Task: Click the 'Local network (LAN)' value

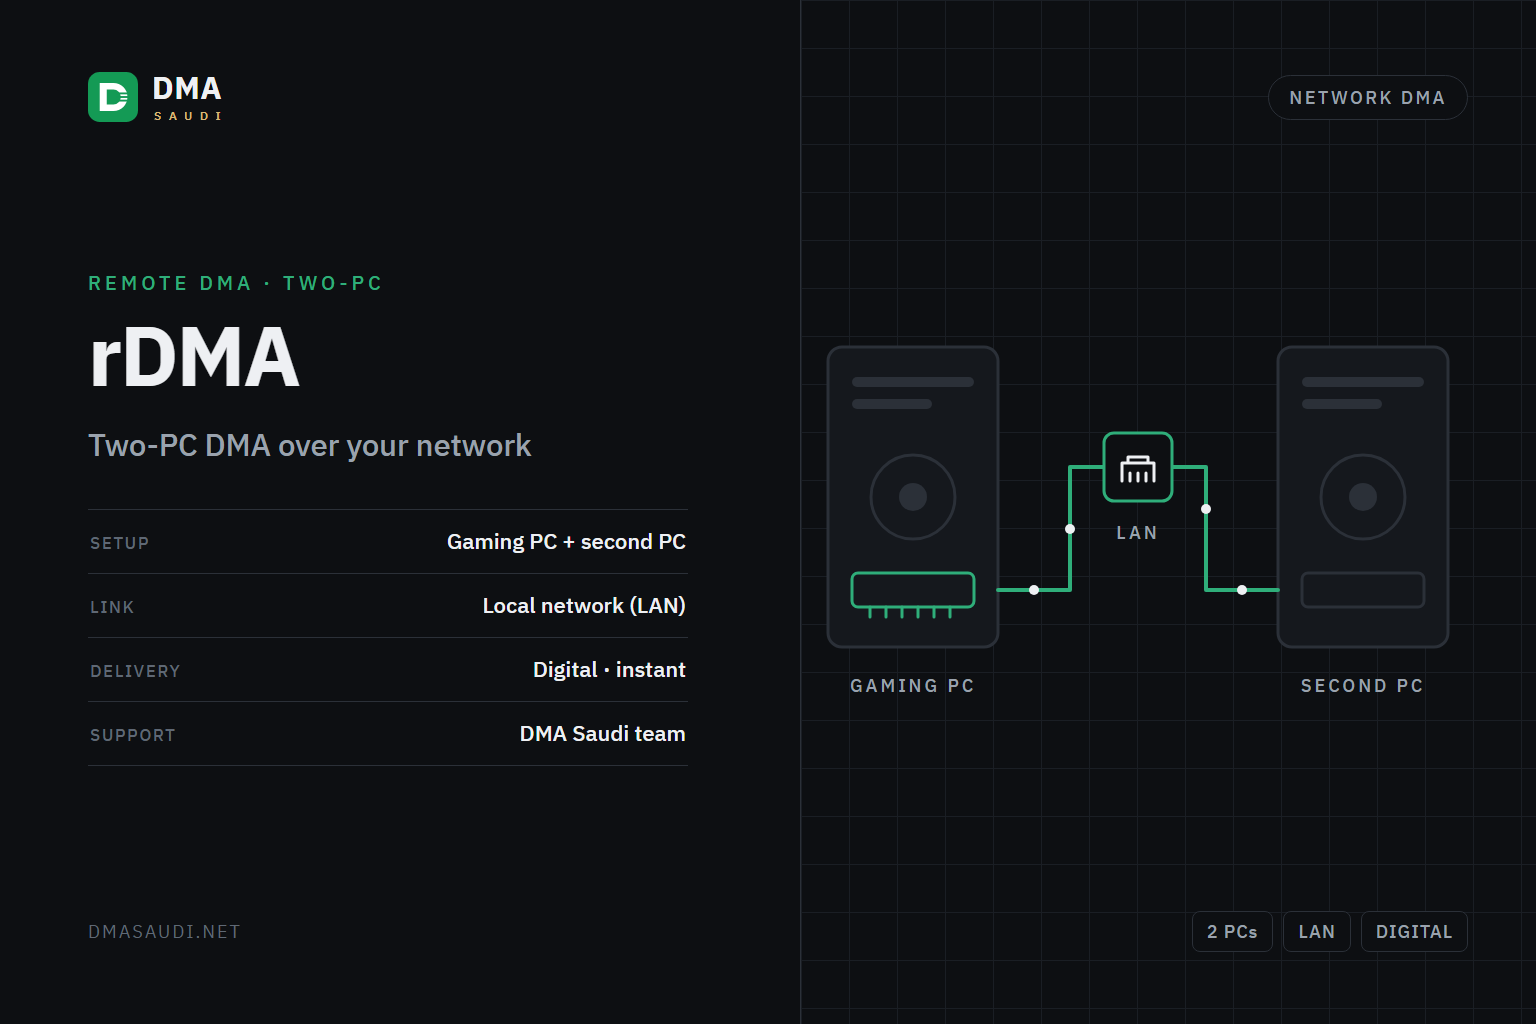Action: coord(584,606)
